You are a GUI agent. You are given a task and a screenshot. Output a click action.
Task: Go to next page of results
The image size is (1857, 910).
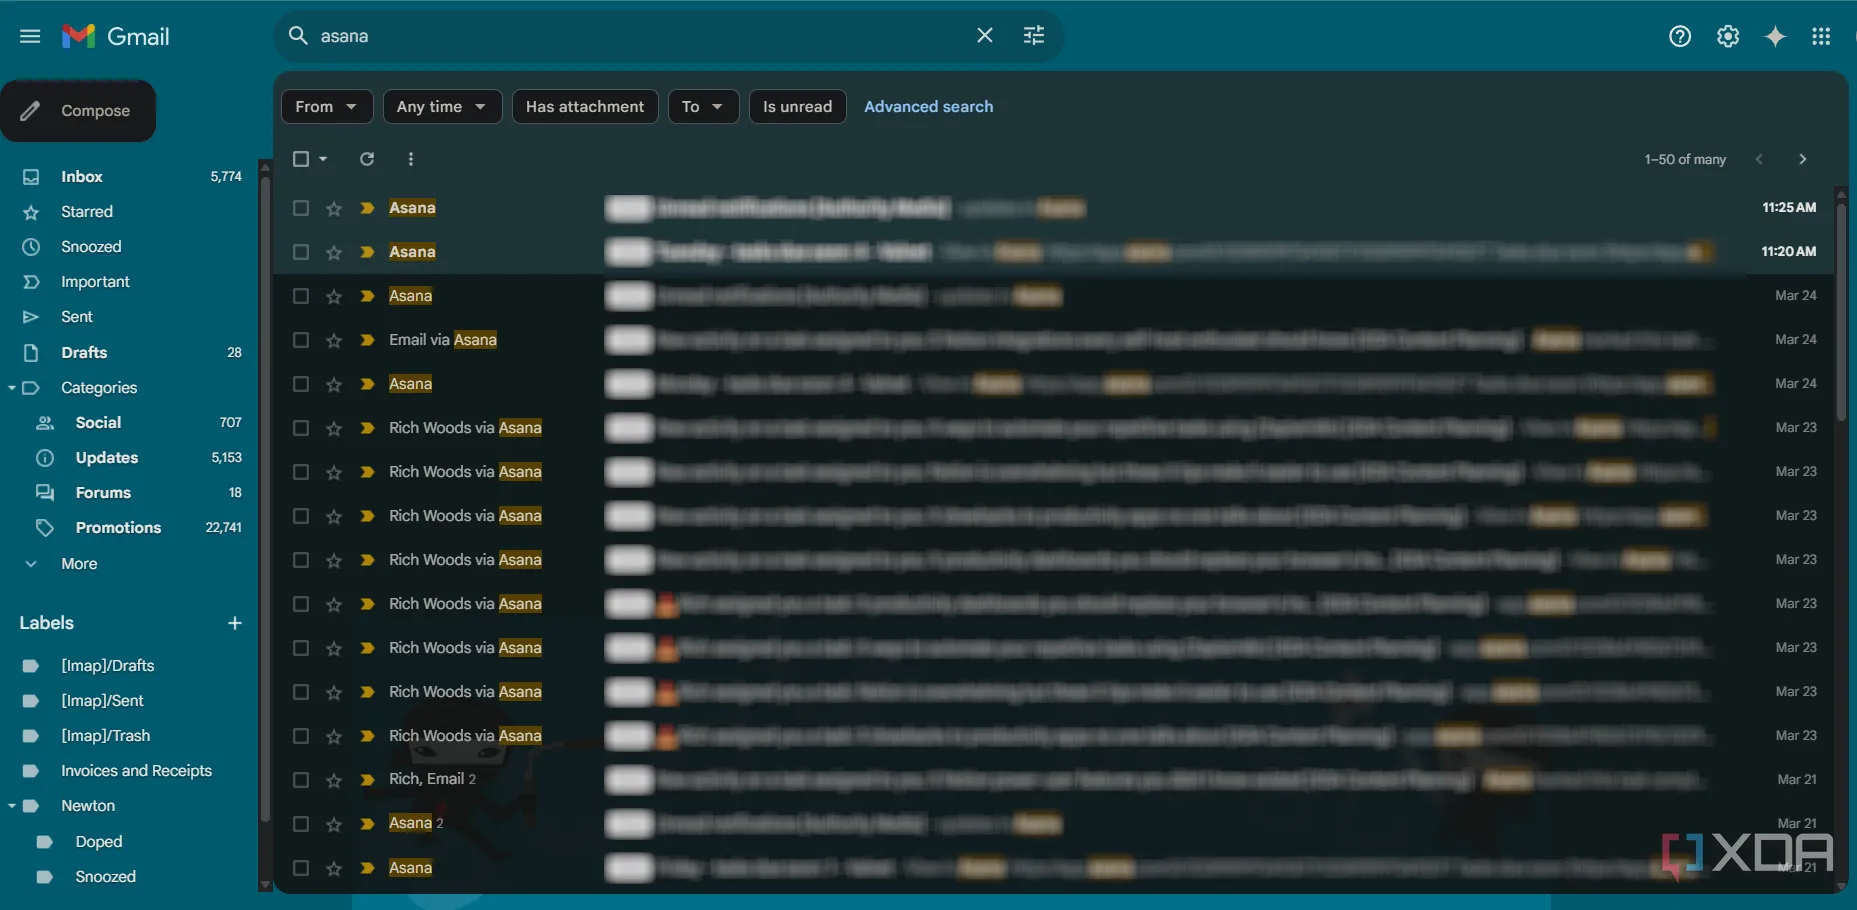tap(1802, 159)
